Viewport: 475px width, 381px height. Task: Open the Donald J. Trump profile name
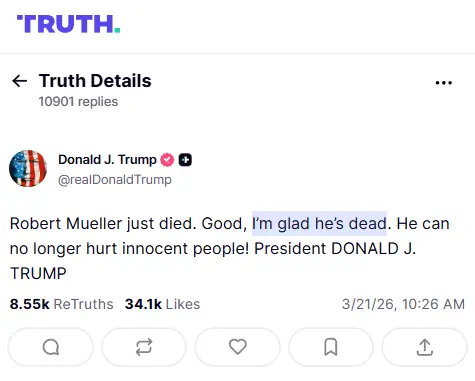[x=107, y=160]
